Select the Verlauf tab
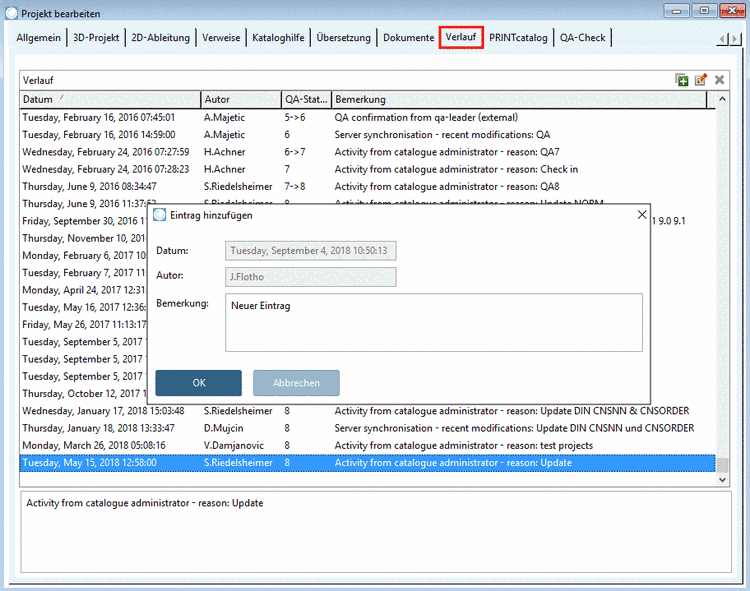This screenshot has height=591, width=750. click(x=461, y=37)
